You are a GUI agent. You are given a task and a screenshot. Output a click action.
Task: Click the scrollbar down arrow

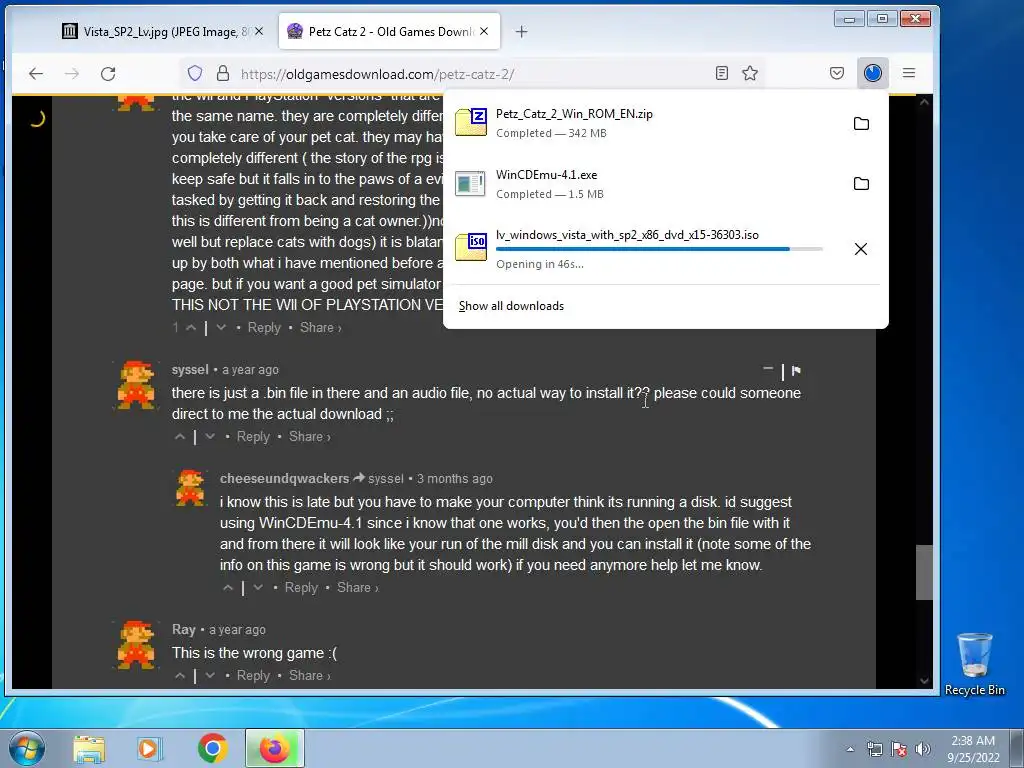(x=924, y=680)
